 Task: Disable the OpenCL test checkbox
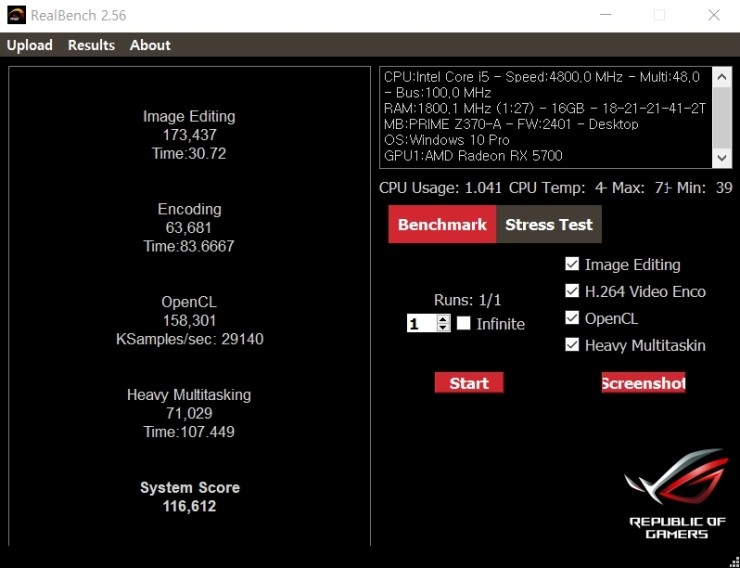coord(572,317)
